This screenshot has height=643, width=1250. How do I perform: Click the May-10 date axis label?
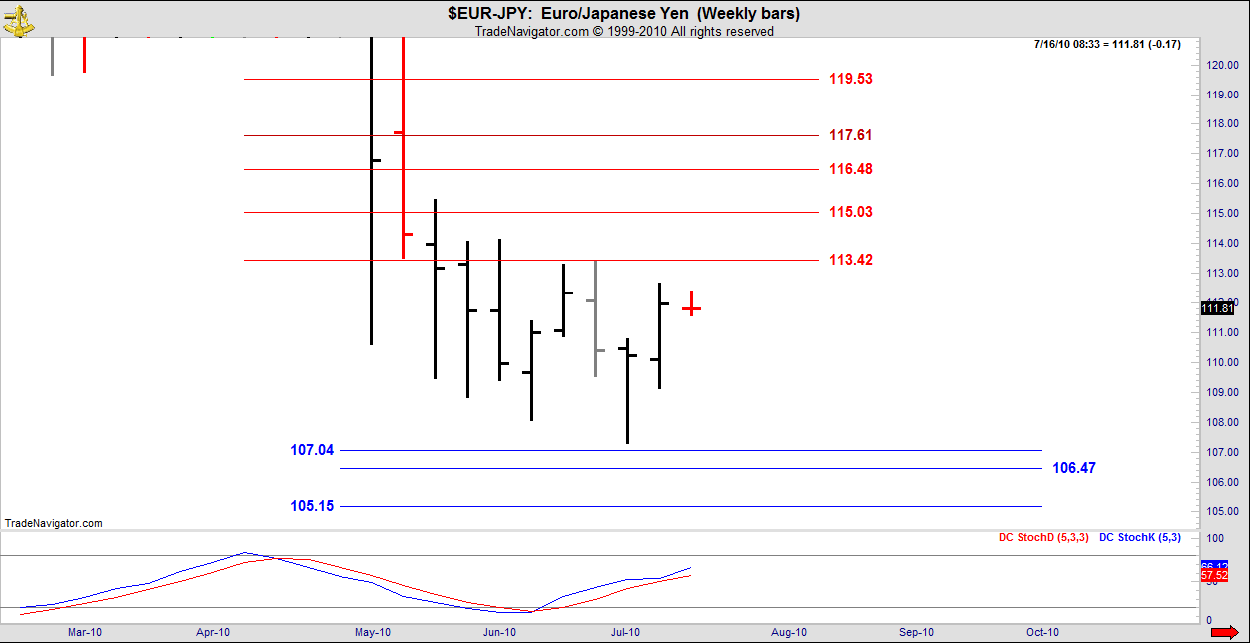372,632
